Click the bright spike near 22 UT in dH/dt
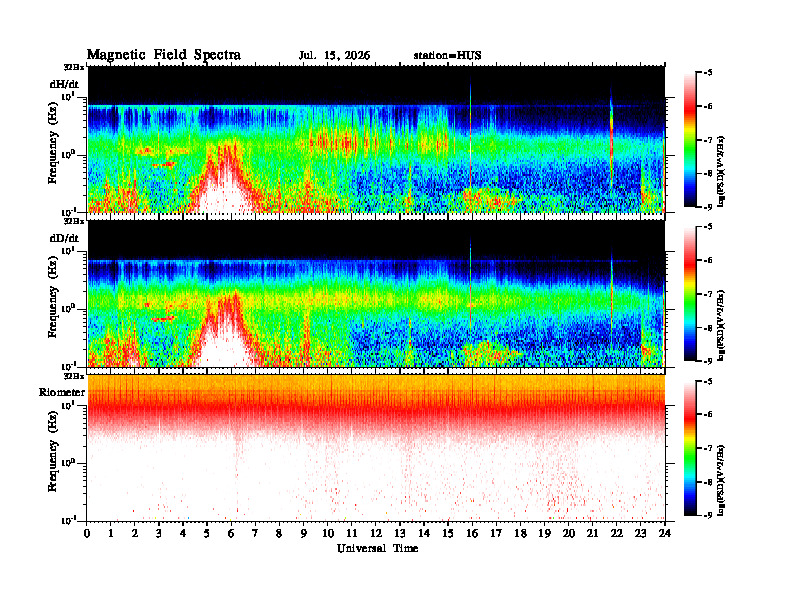 pos(611,139)
